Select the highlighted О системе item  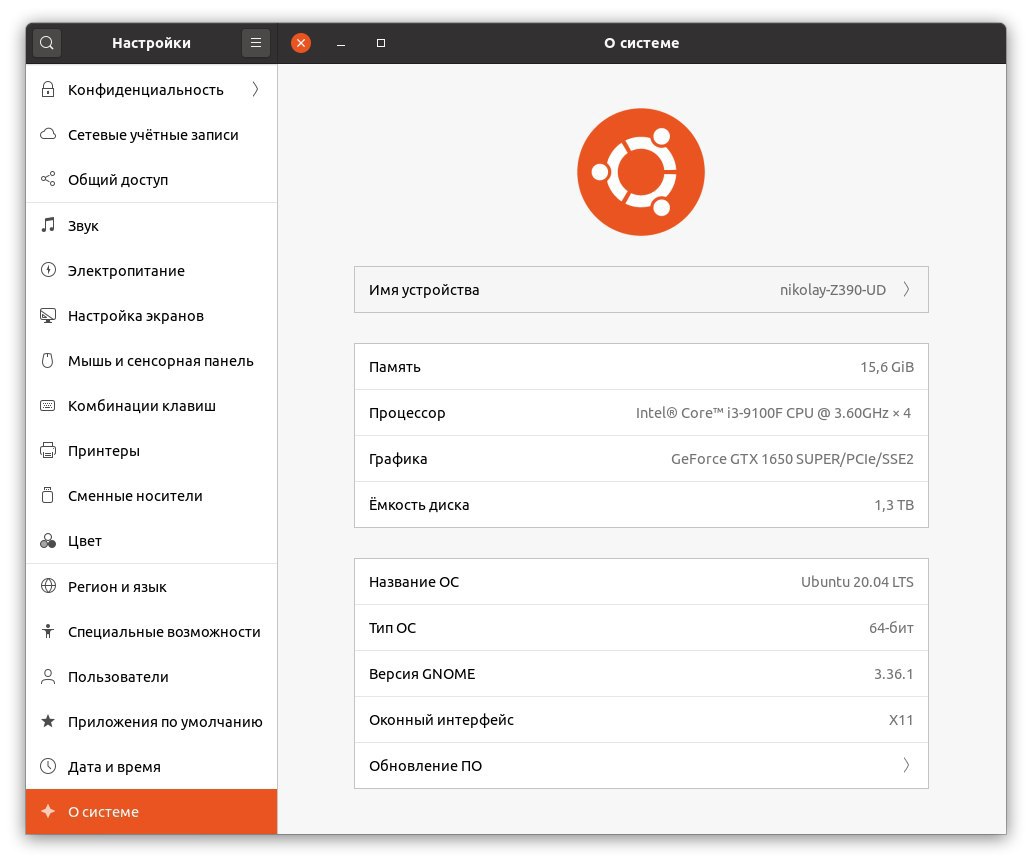coord(151,812)
